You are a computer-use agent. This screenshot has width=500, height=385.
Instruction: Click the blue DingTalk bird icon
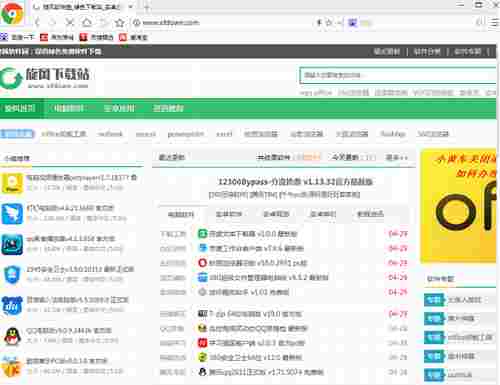[12, 214]
